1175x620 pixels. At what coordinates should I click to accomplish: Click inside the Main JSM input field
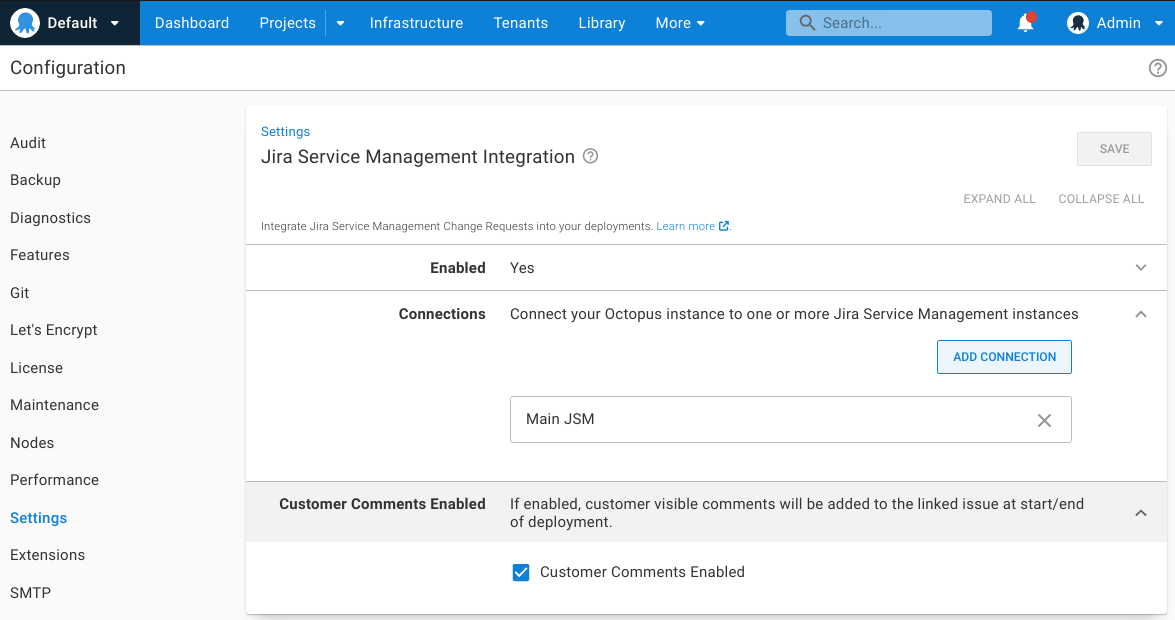tap(700, 420)
